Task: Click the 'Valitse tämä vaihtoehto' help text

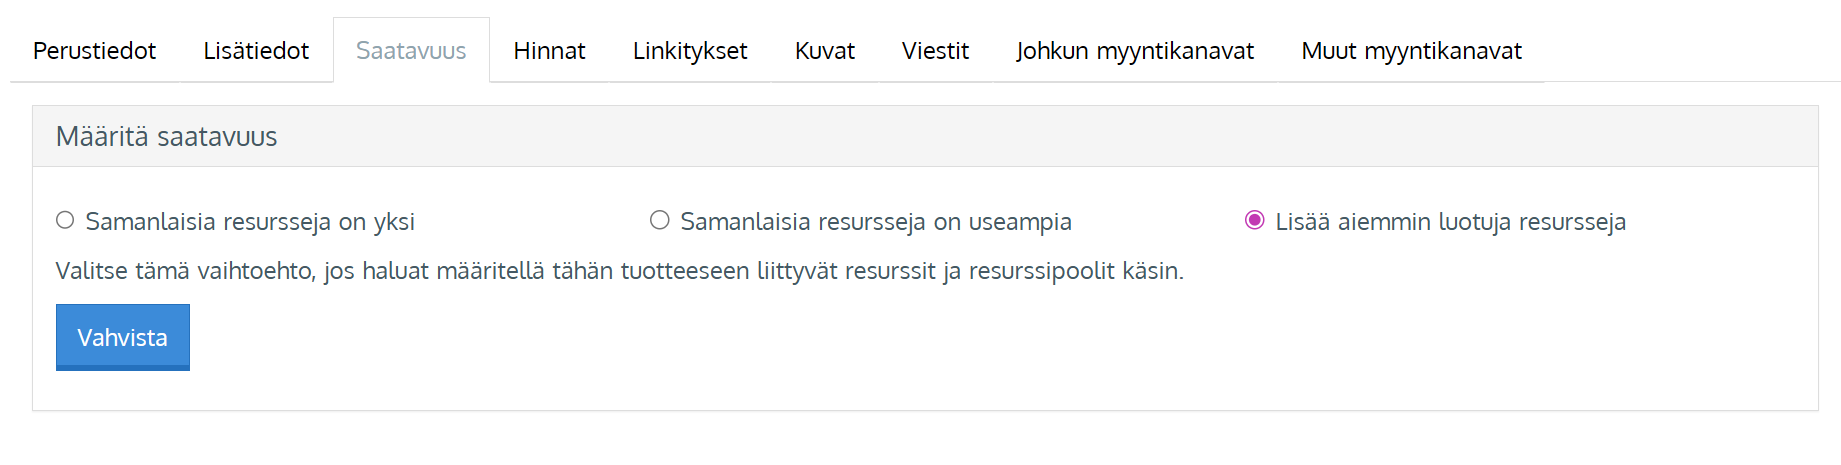Action: coord(619,271)
